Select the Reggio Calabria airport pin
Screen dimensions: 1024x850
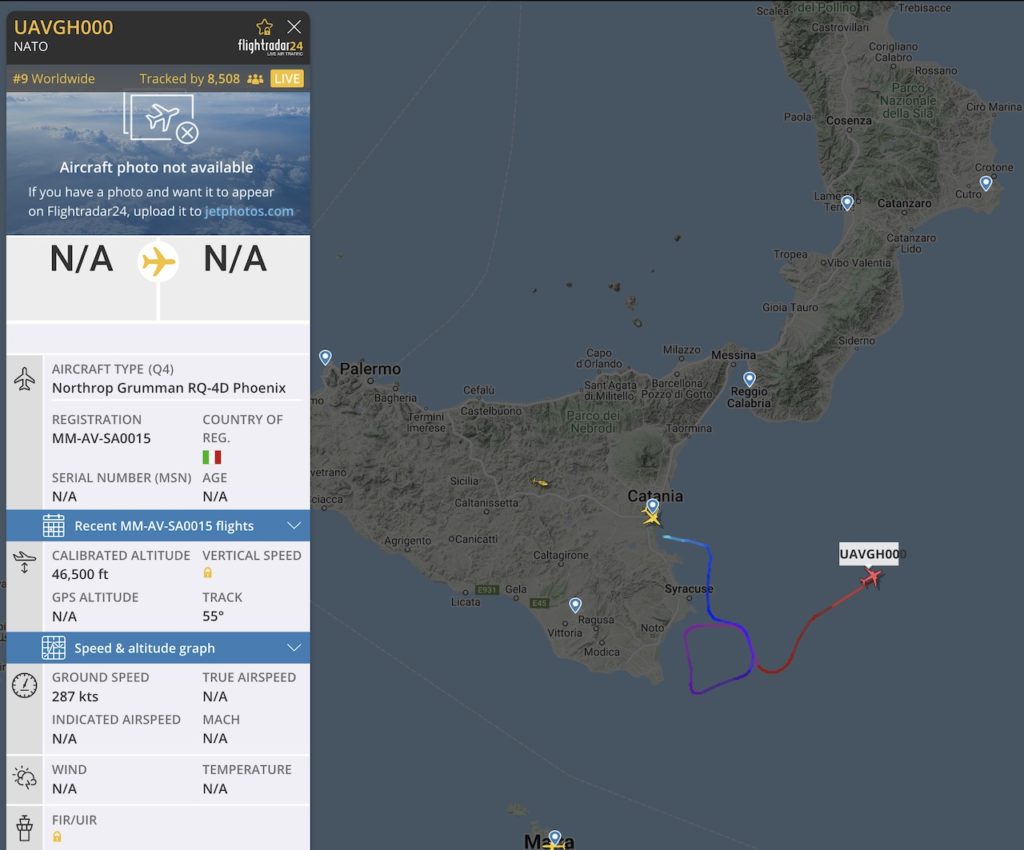pyautogui.click(x=749, y=379)
